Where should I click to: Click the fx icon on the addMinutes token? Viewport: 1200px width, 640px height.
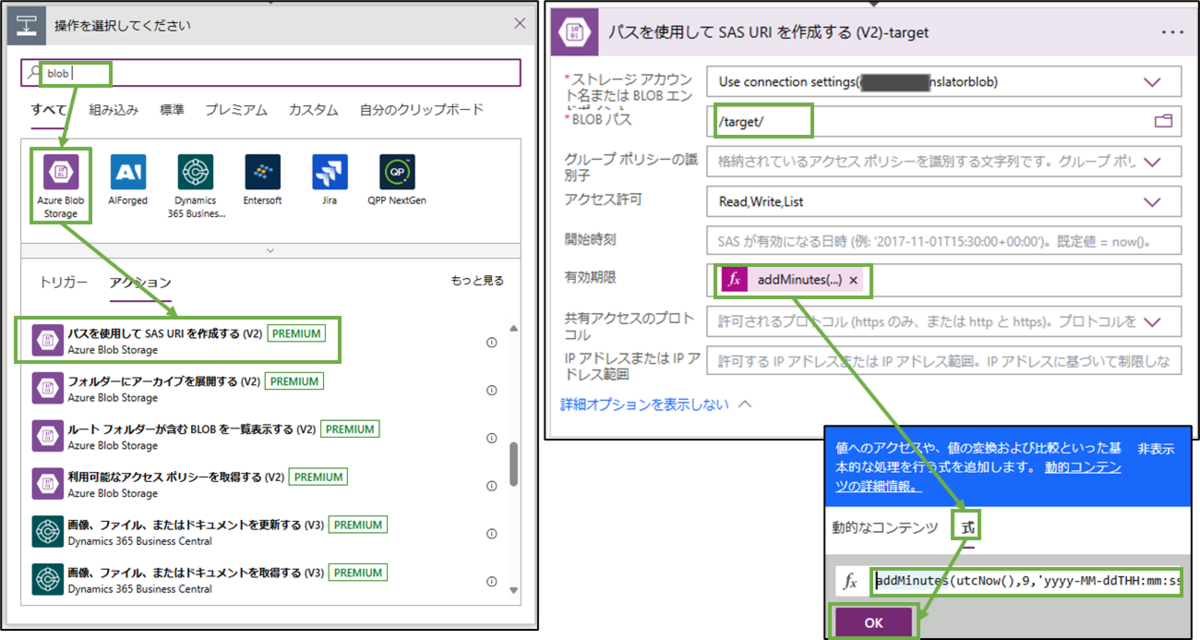735,281
